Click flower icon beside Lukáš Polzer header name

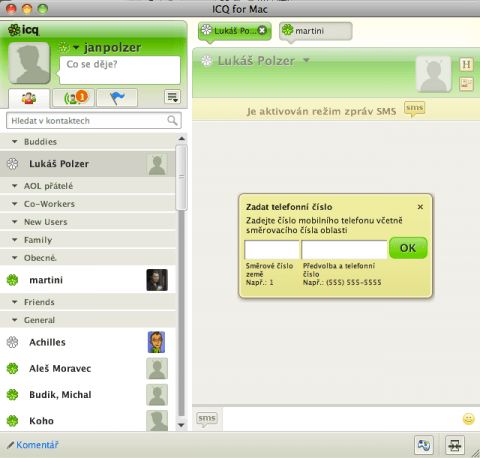(207, 61)
